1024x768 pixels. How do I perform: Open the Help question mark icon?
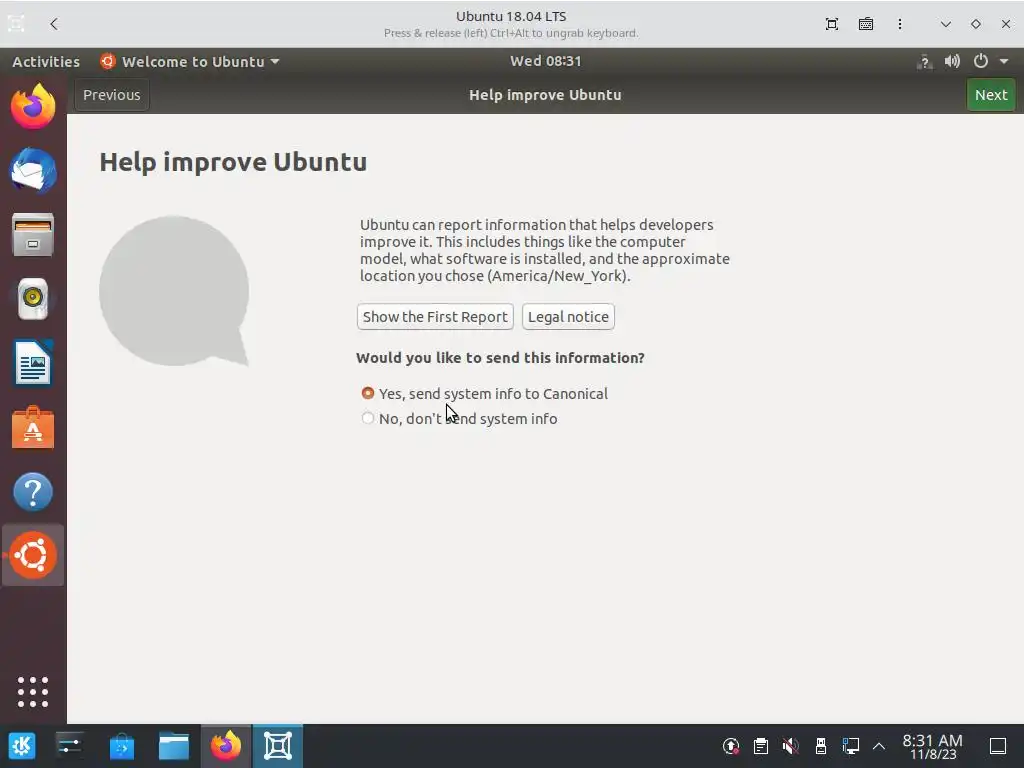pyautogui.click(x=33, y=491)
